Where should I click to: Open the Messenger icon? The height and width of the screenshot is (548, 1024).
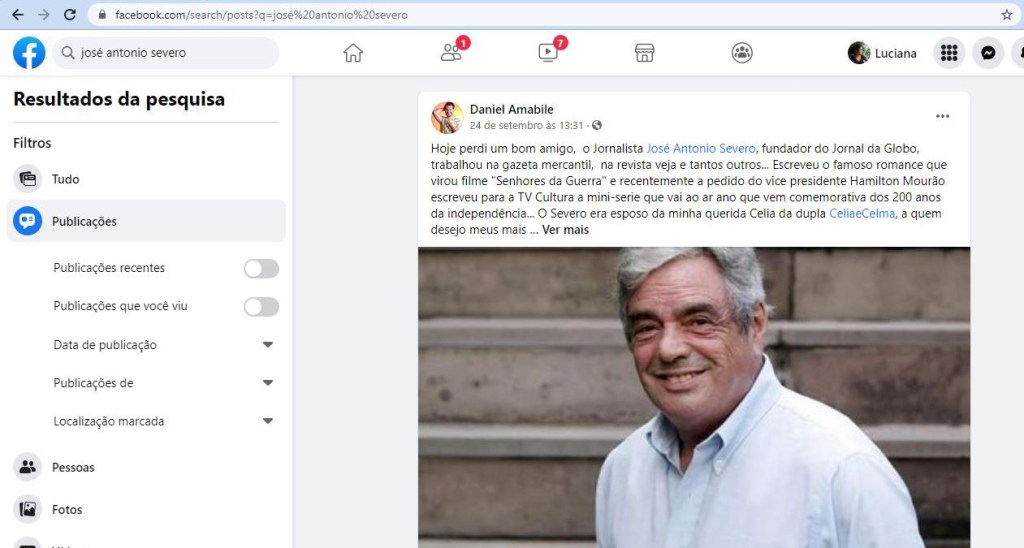988,53
